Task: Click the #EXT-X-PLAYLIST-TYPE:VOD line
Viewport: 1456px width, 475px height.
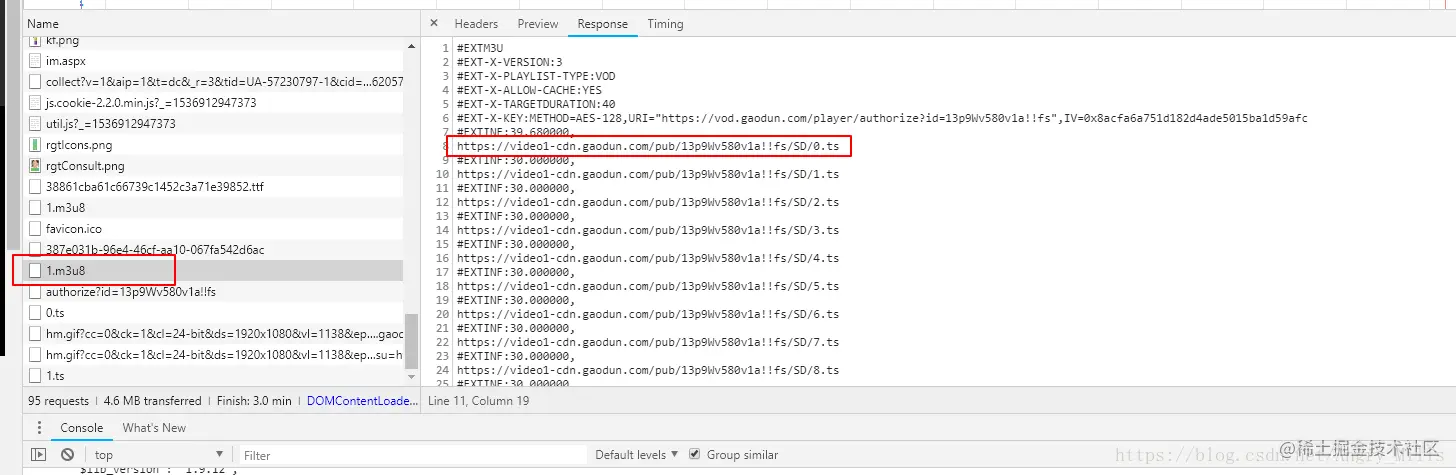Action: (535, 76)
